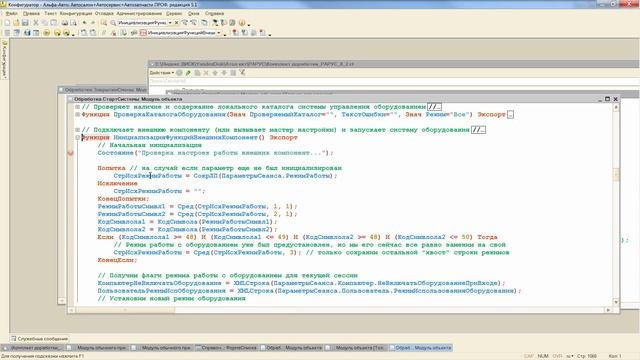Click the filter funnel icon in background window
640x360 pixels.
pyautogui.click(x=242, y=73)
